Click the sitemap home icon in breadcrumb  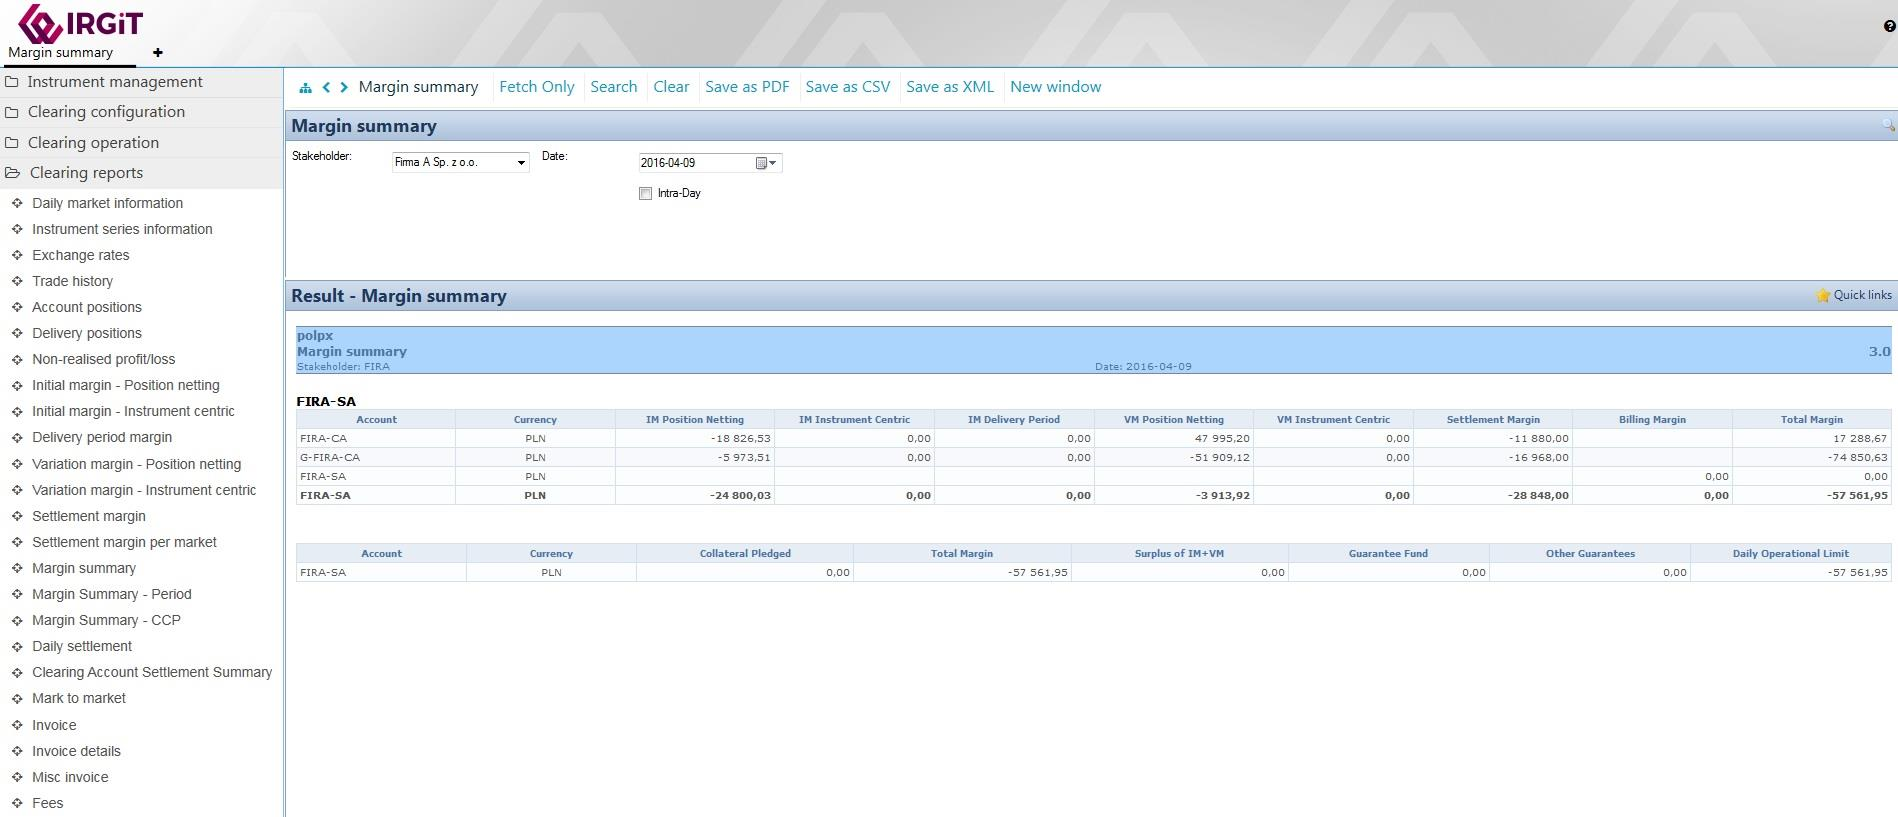pos(305,88)
